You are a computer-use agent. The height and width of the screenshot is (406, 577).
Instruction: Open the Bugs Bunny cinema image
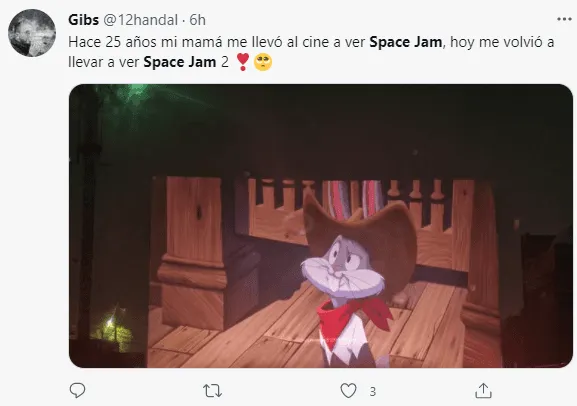click(321, 226)
